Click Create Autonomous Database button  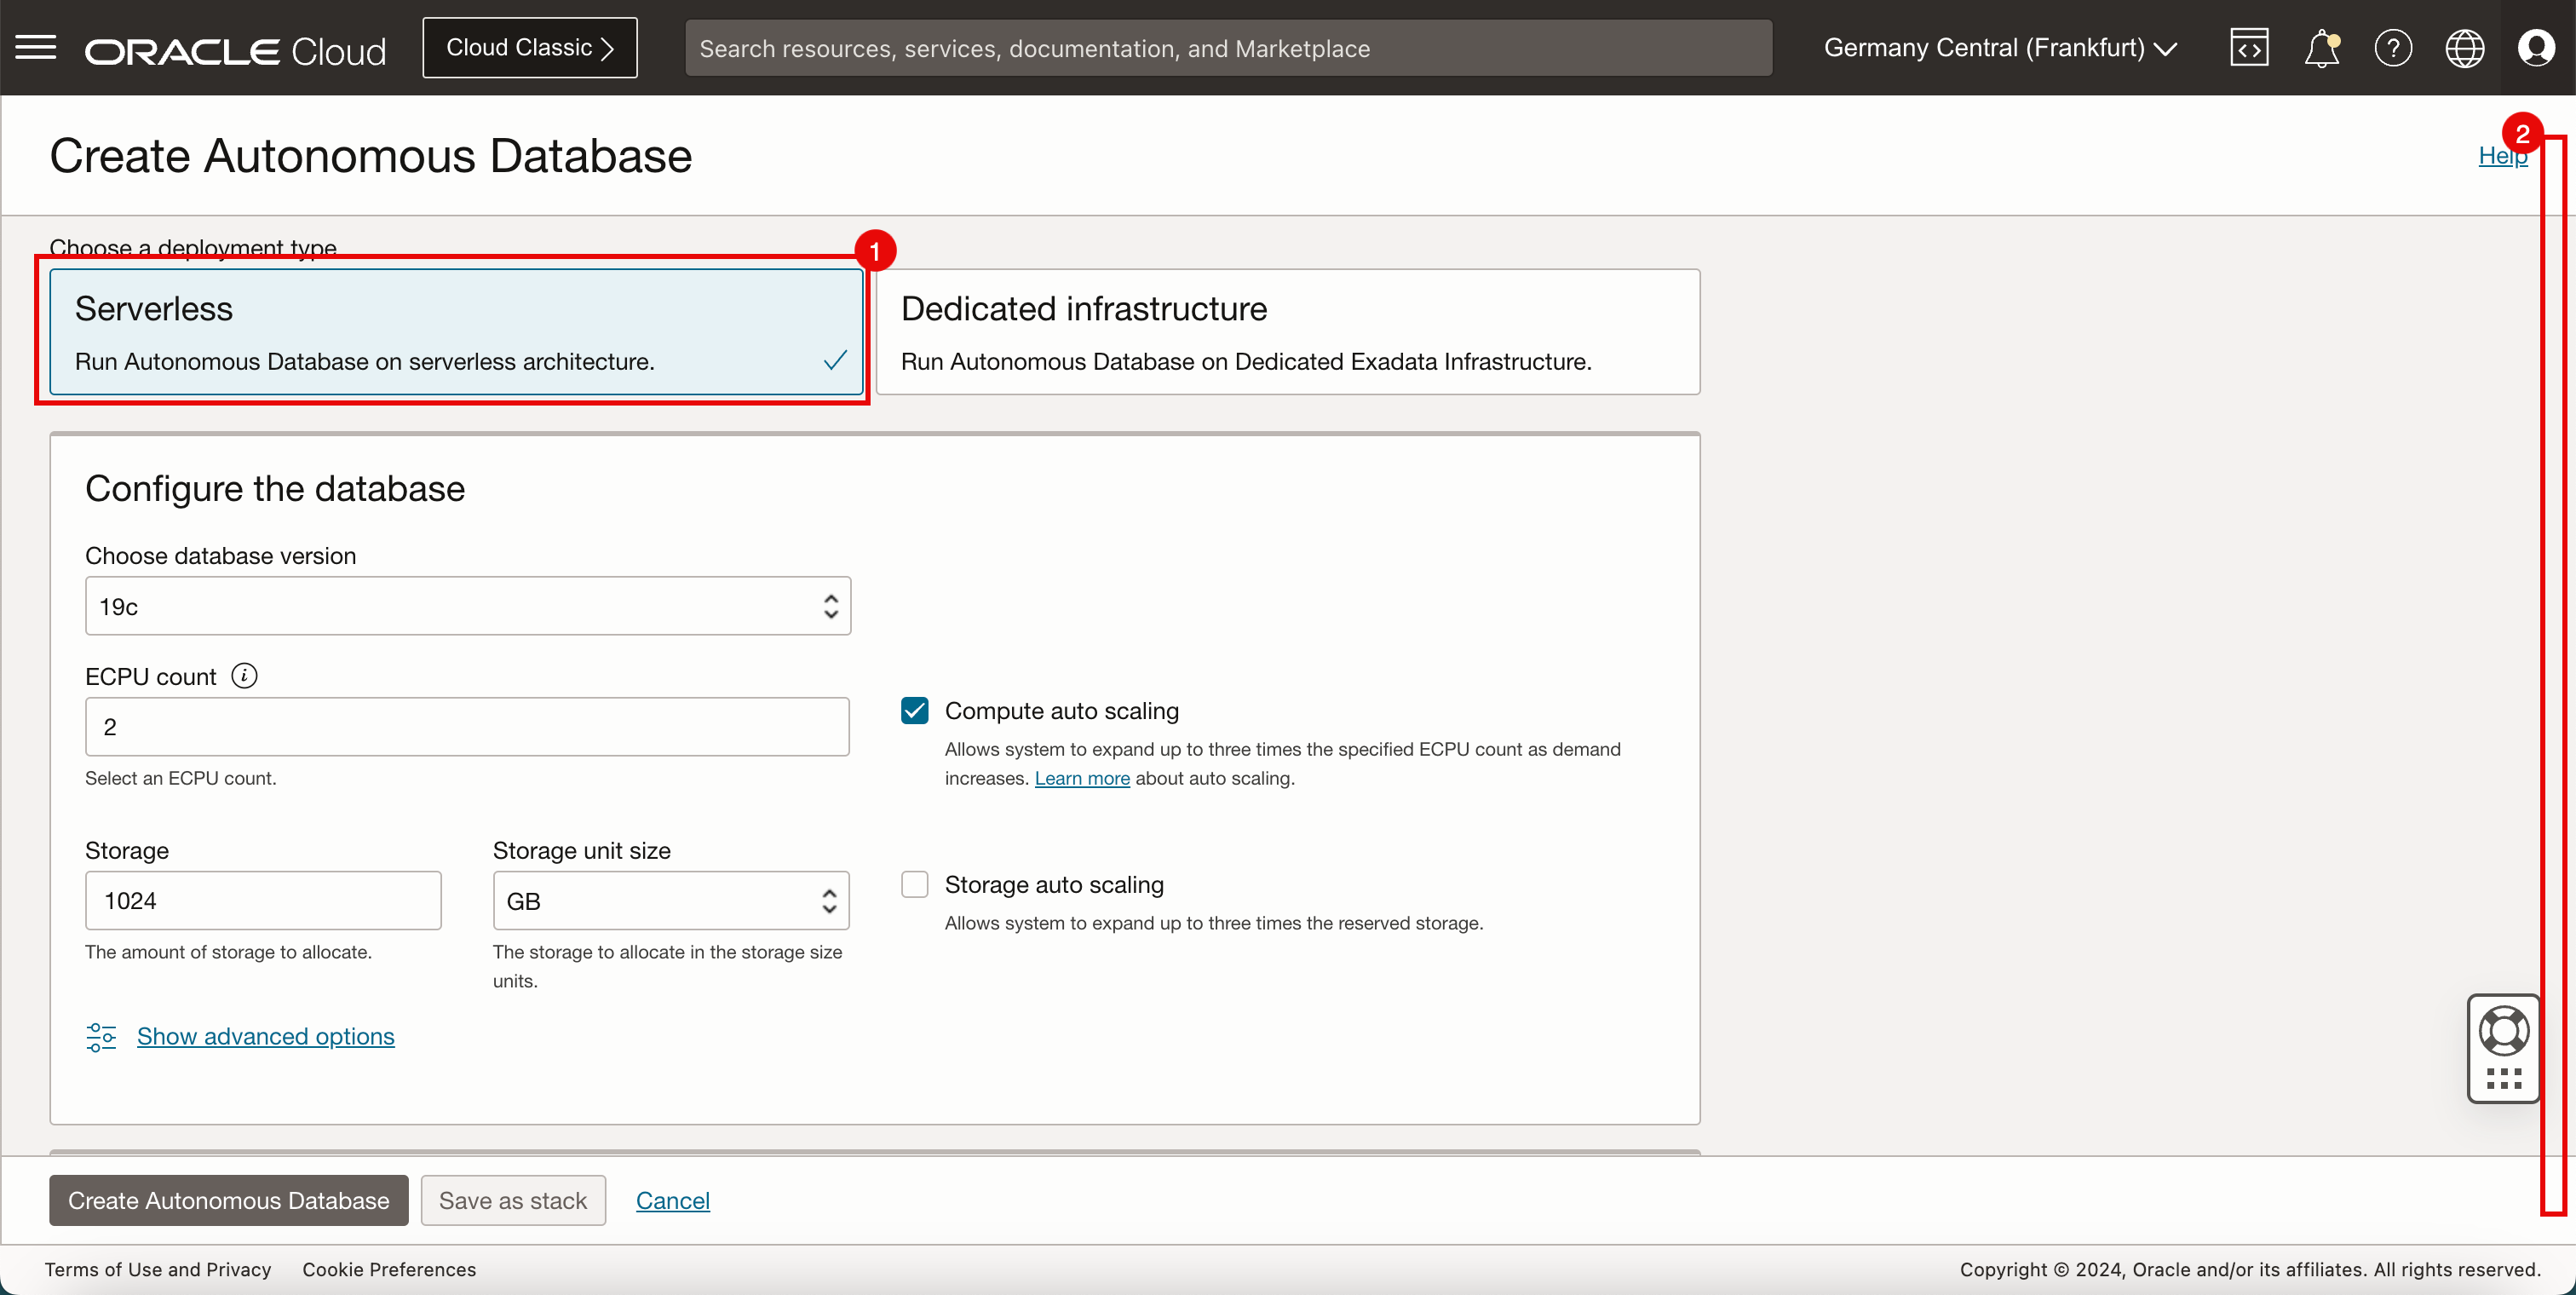(x=228, y=1200)
